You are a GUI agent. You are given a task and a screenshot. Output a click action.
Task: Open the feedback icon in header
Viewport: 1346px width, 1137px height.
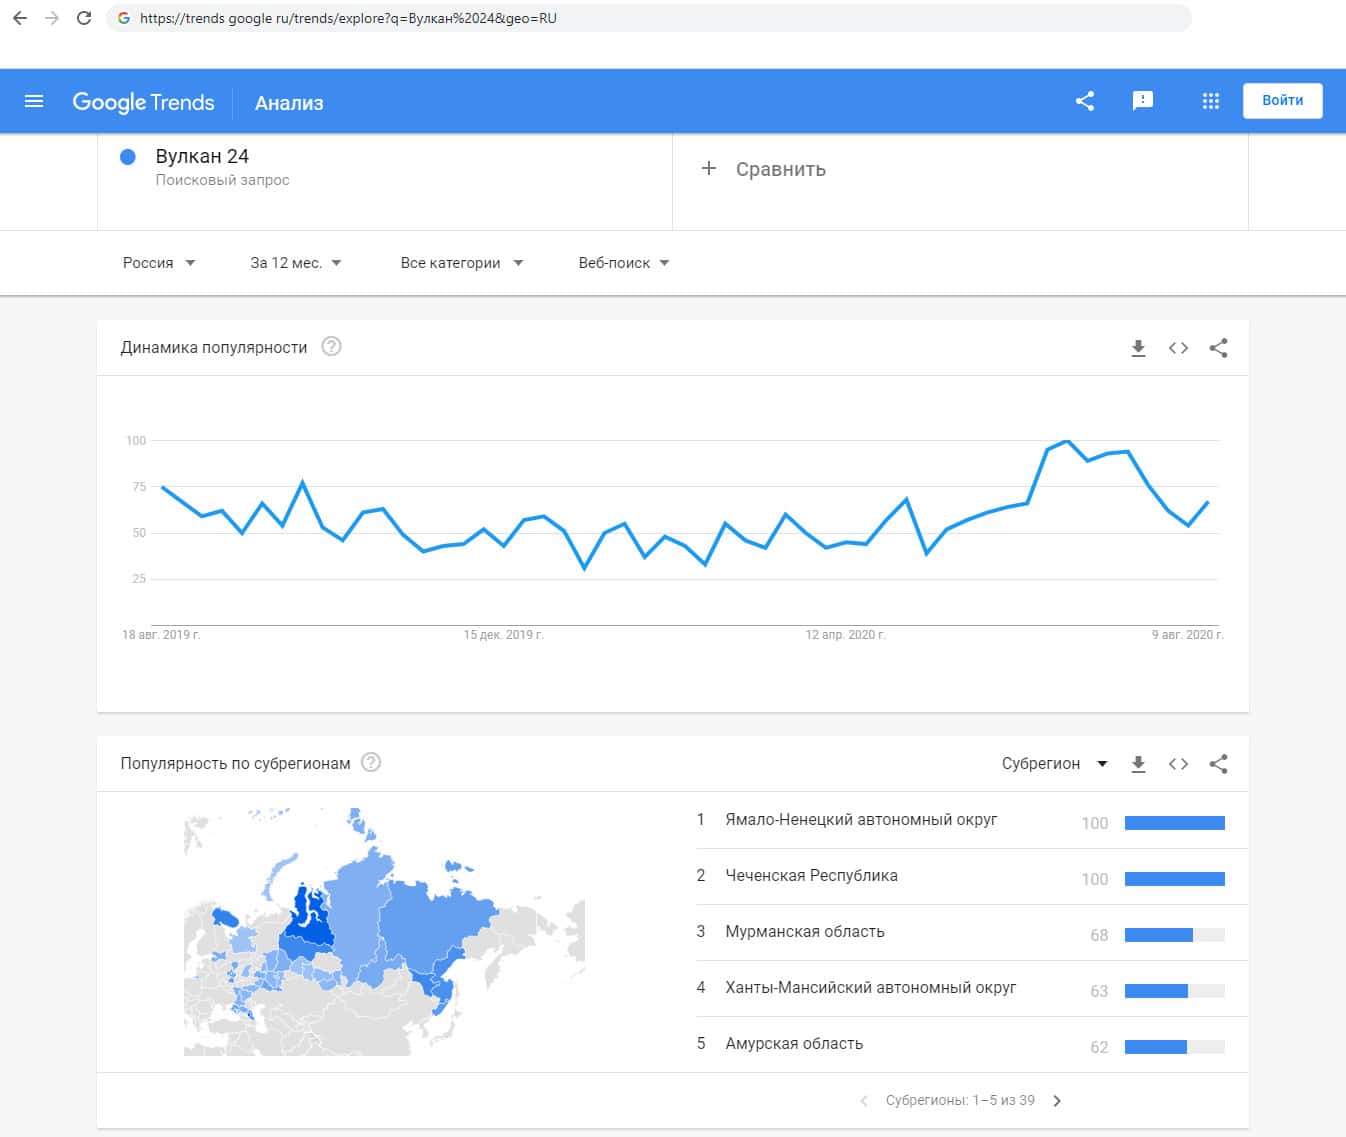point(1142,101)
